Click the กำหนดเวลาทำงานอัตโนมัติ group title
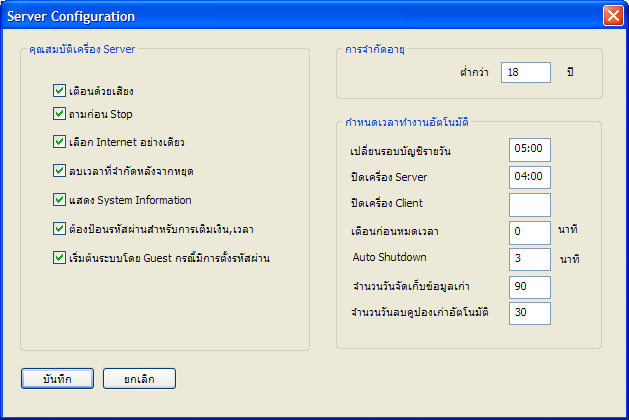629x420 pixels. pyautogui.click(x=407, y=122)
